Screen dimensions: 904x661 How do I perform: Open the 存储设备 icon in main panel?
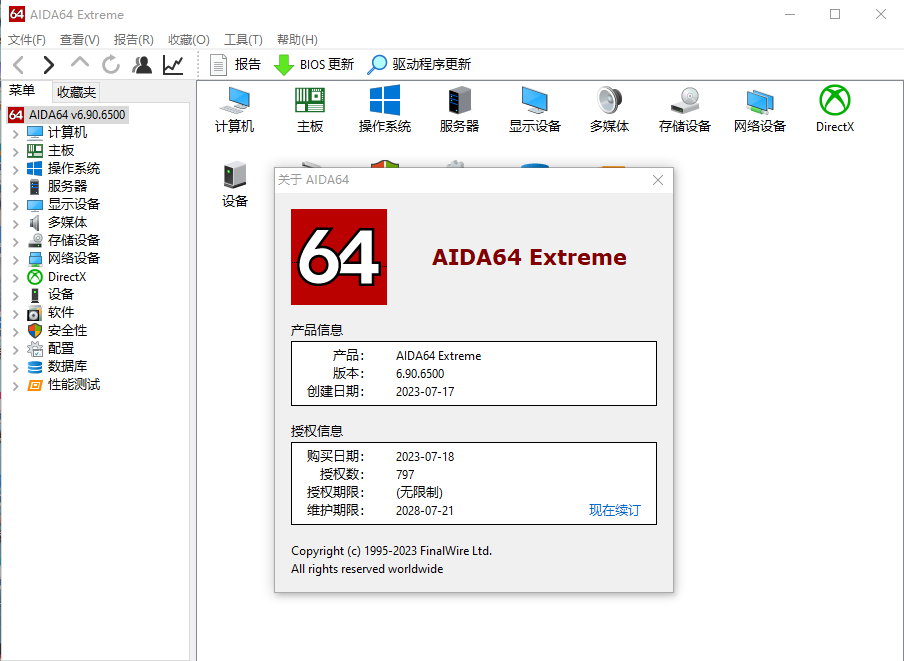[x=685, y=110]
